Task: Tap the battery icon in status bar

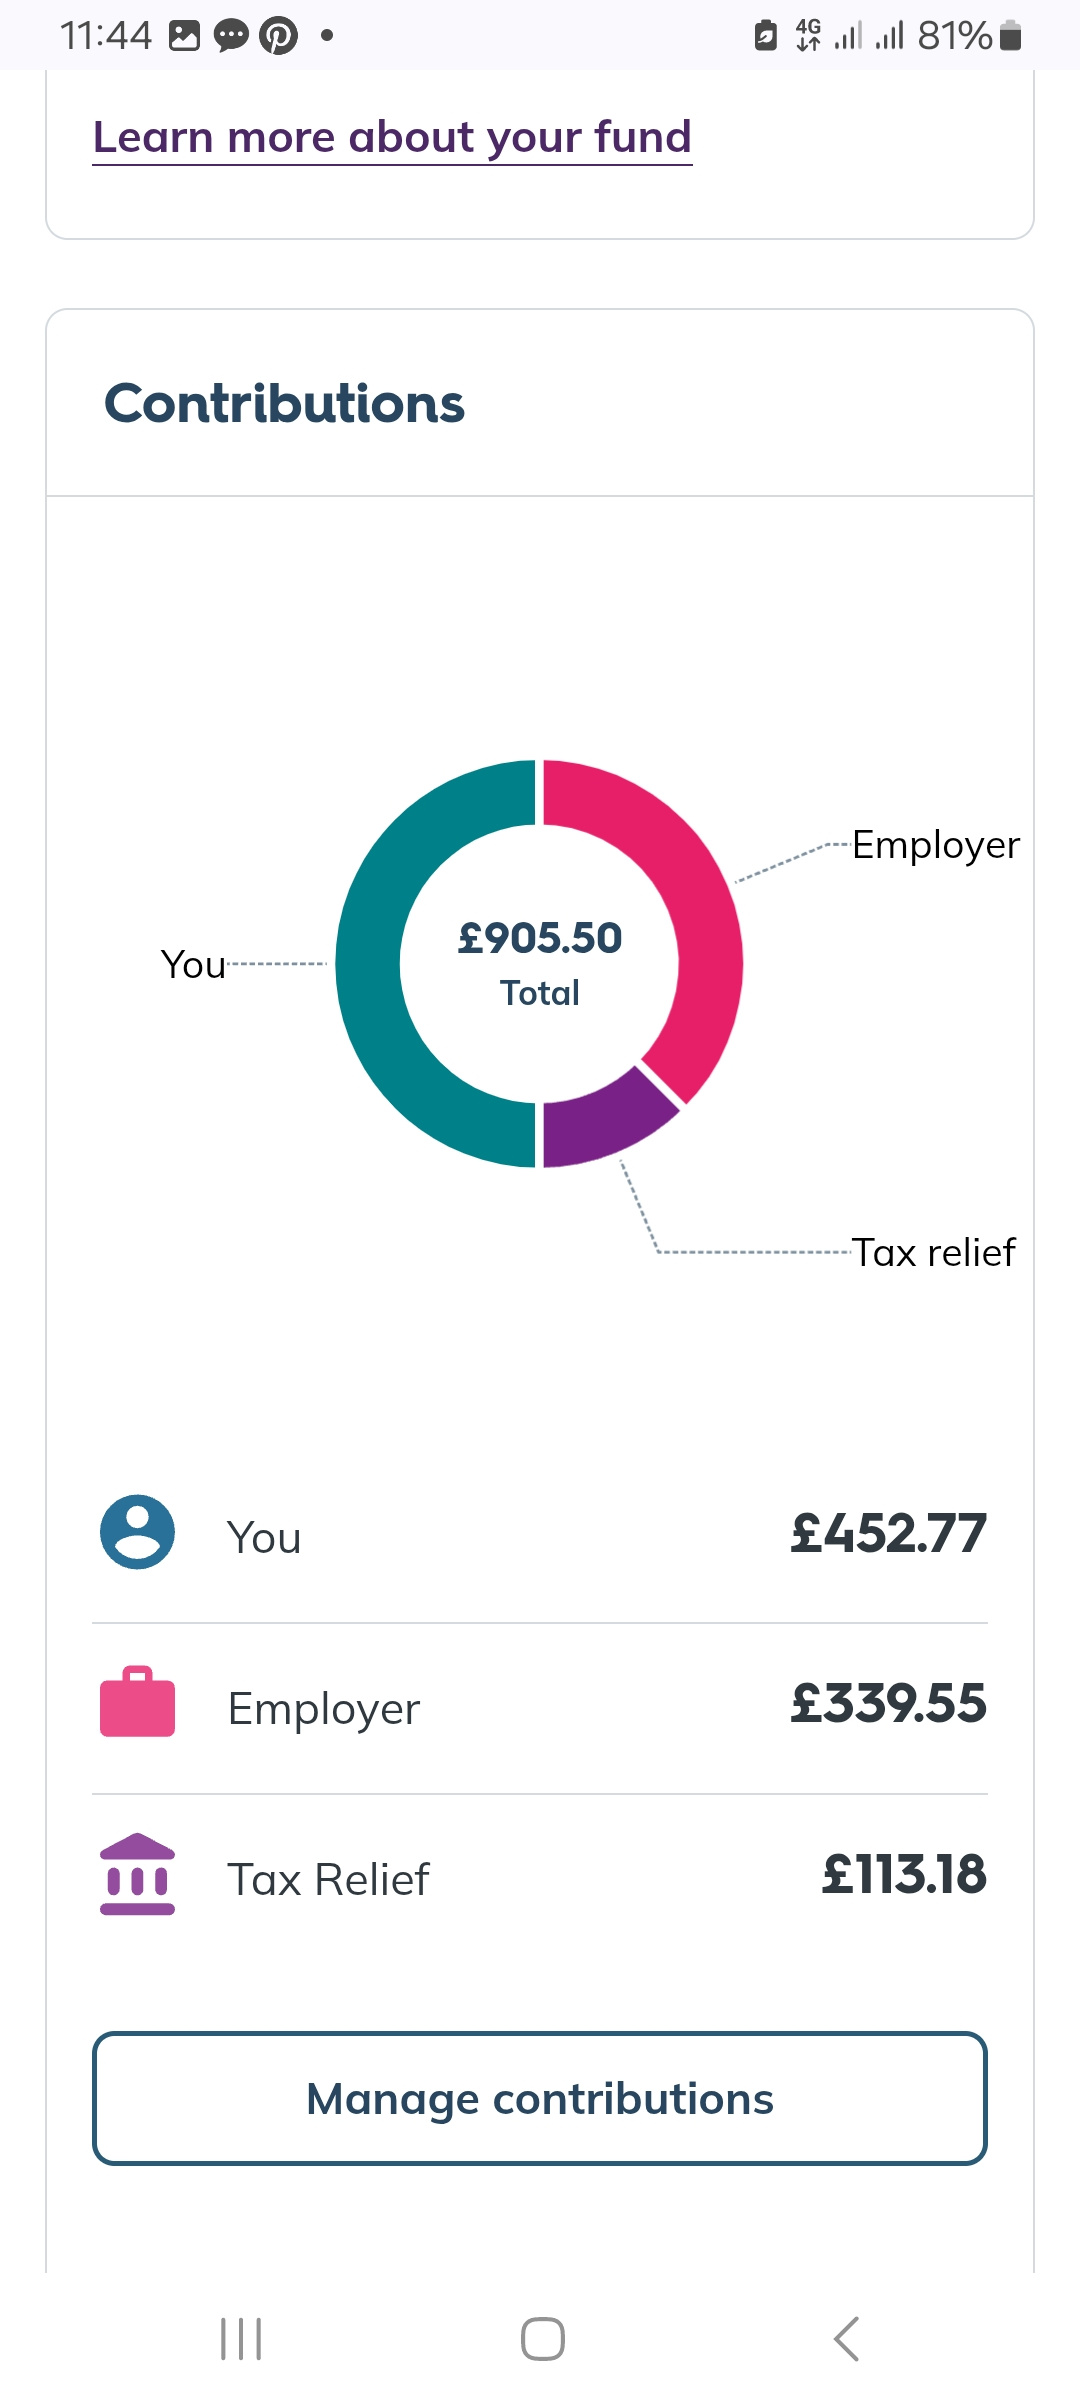Action: (1011, 36)
